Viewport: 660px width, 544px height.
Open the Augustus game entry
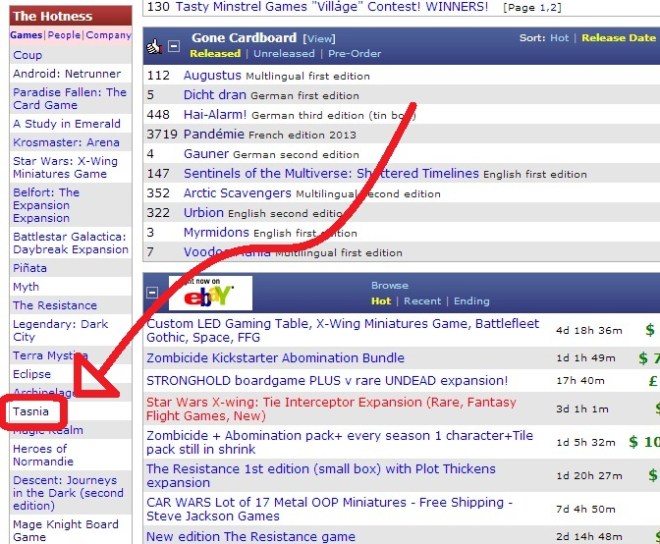tap(212, 76)
